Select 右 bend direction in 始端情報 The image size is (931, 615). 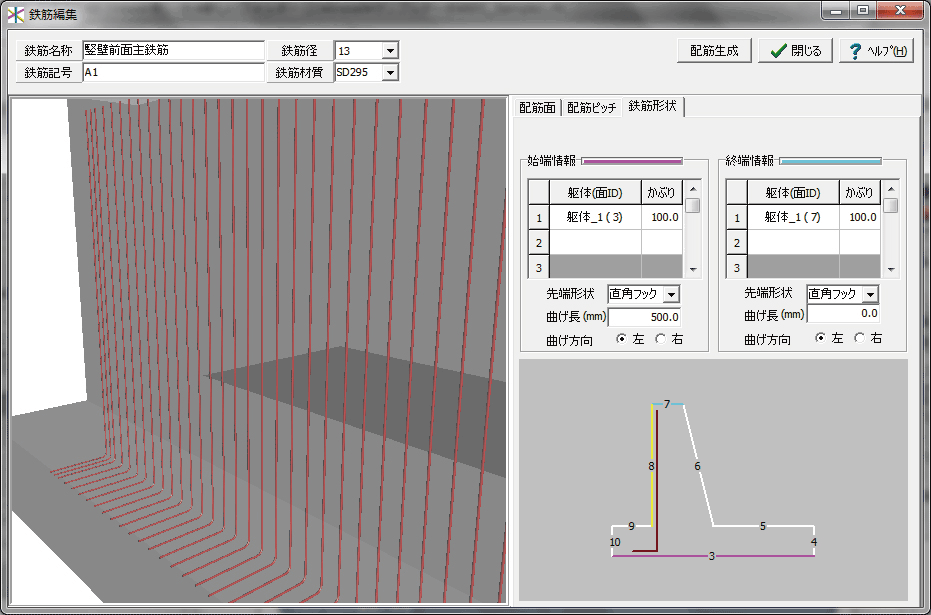point(660,339)
